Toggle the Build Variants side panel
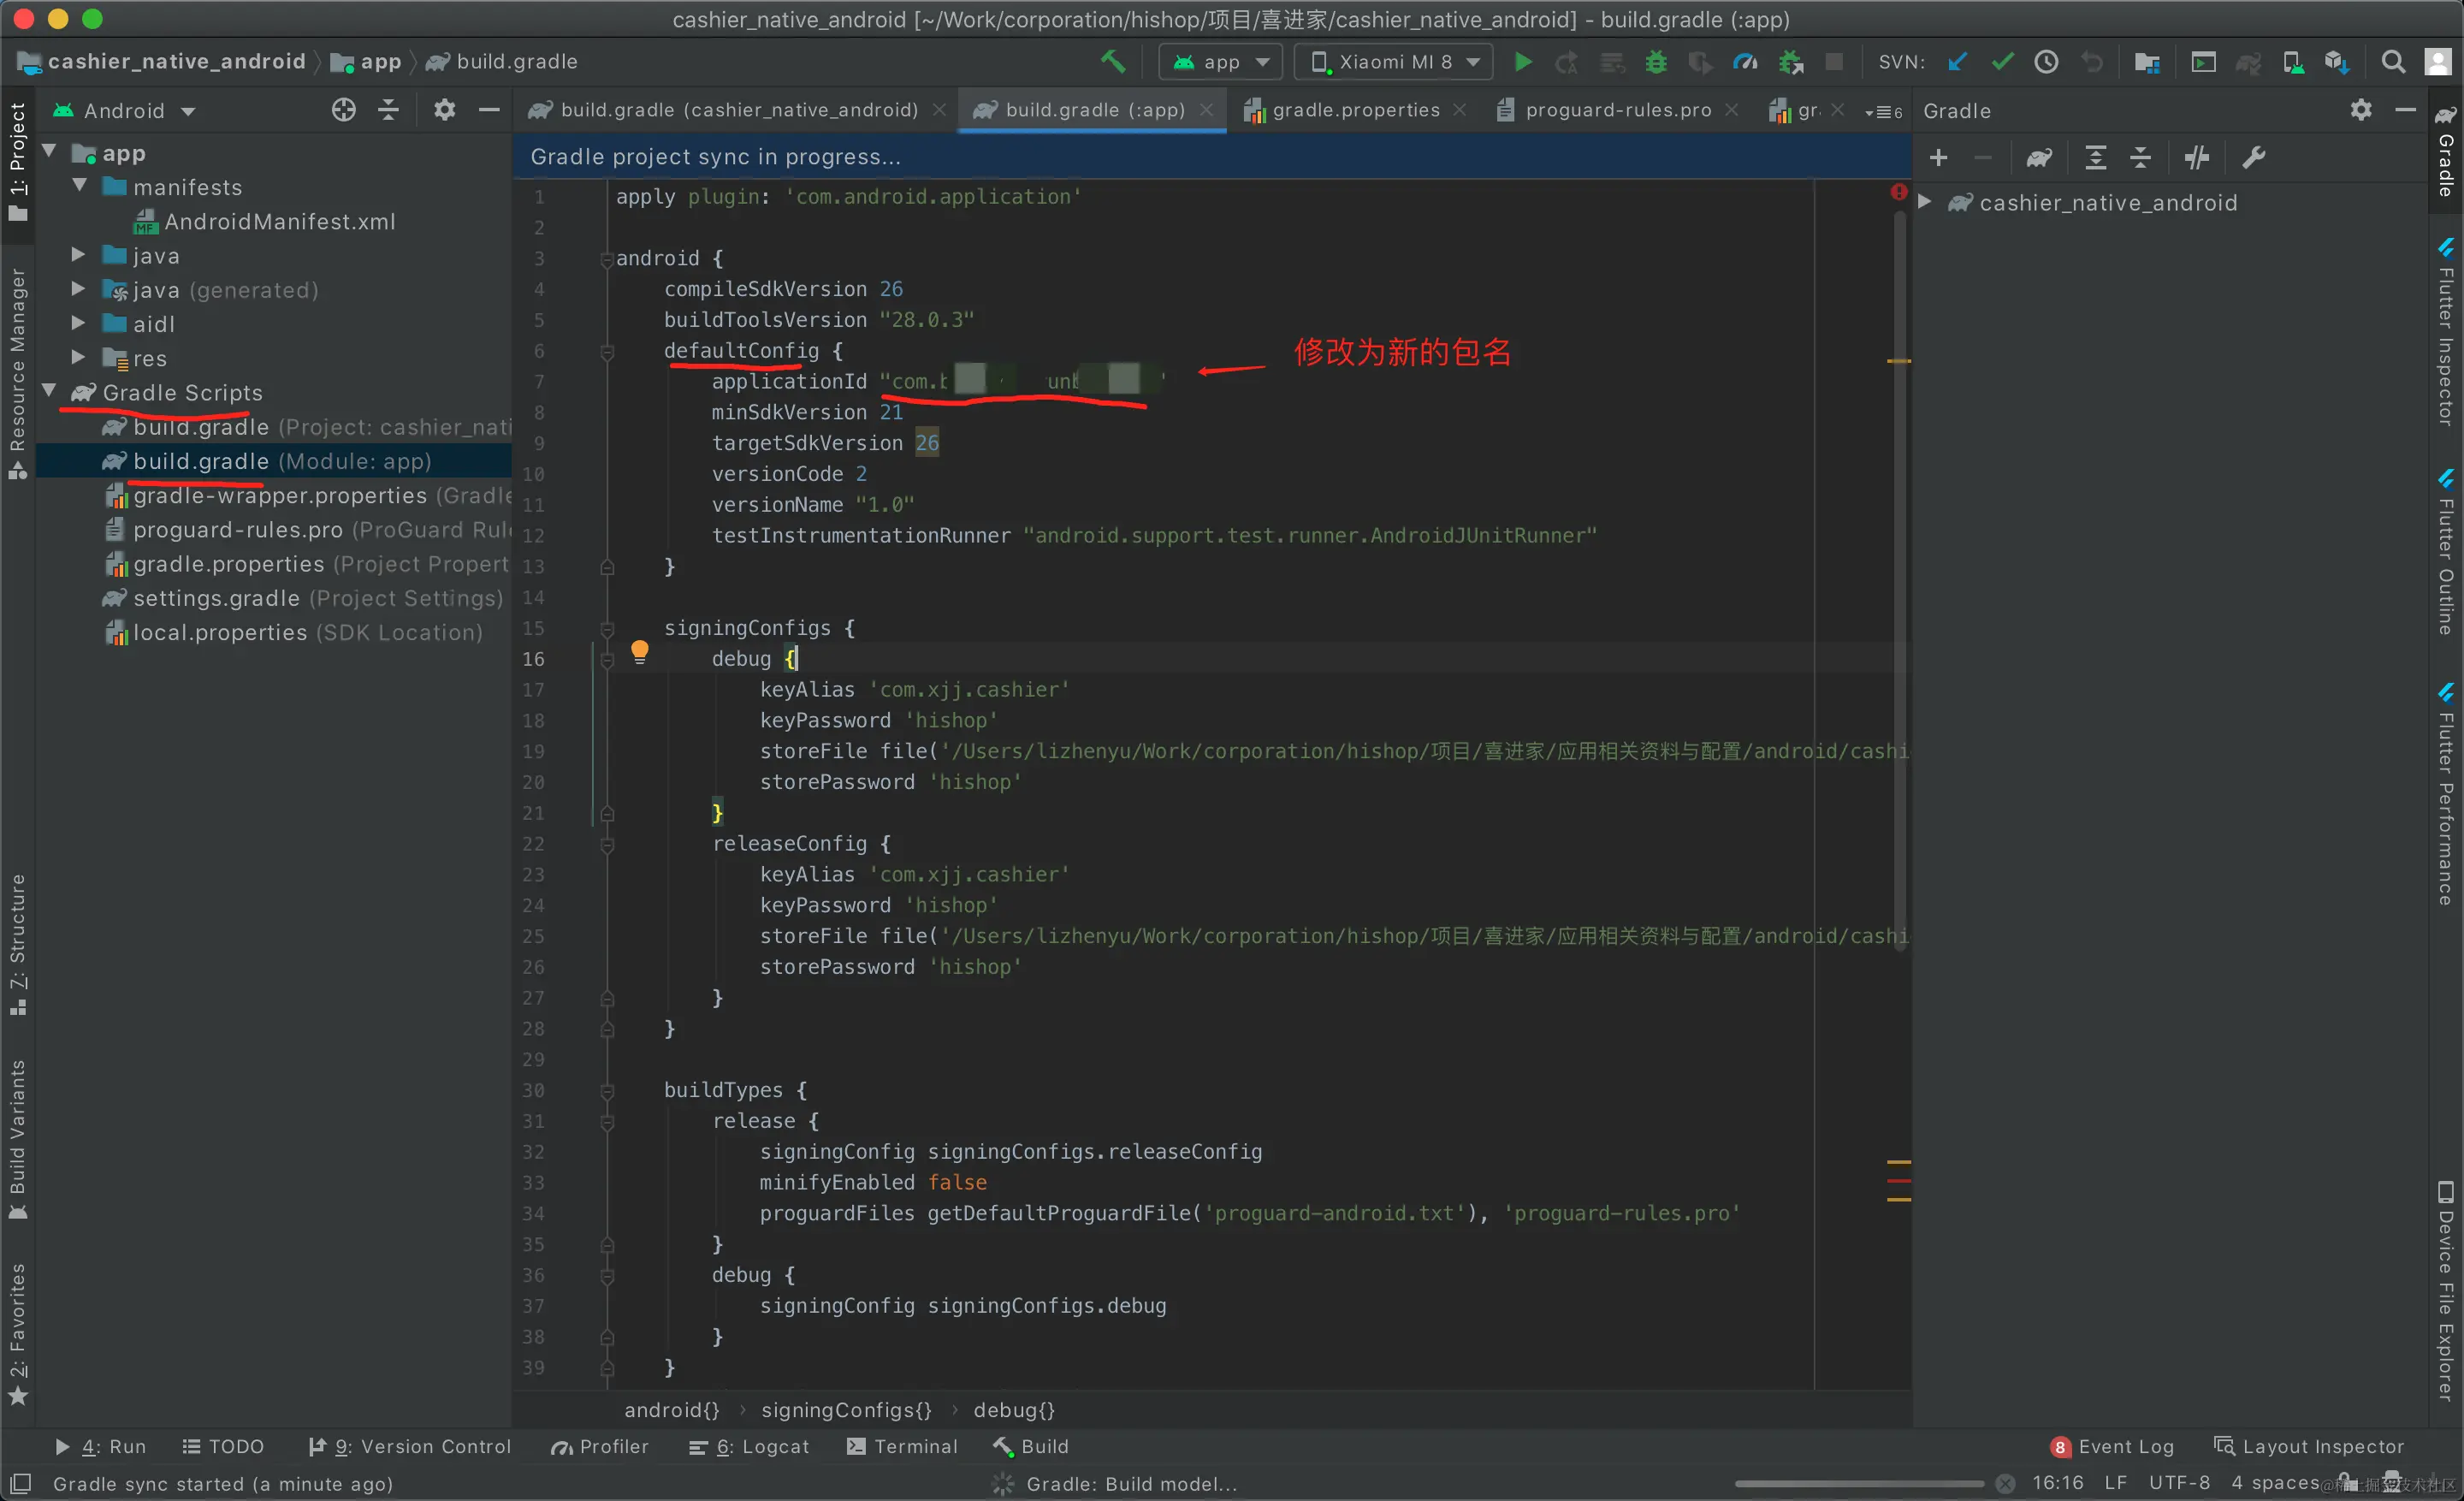Viewport: 2464px width, 1501px height. pyautogui.click(x=17, y=1140)
